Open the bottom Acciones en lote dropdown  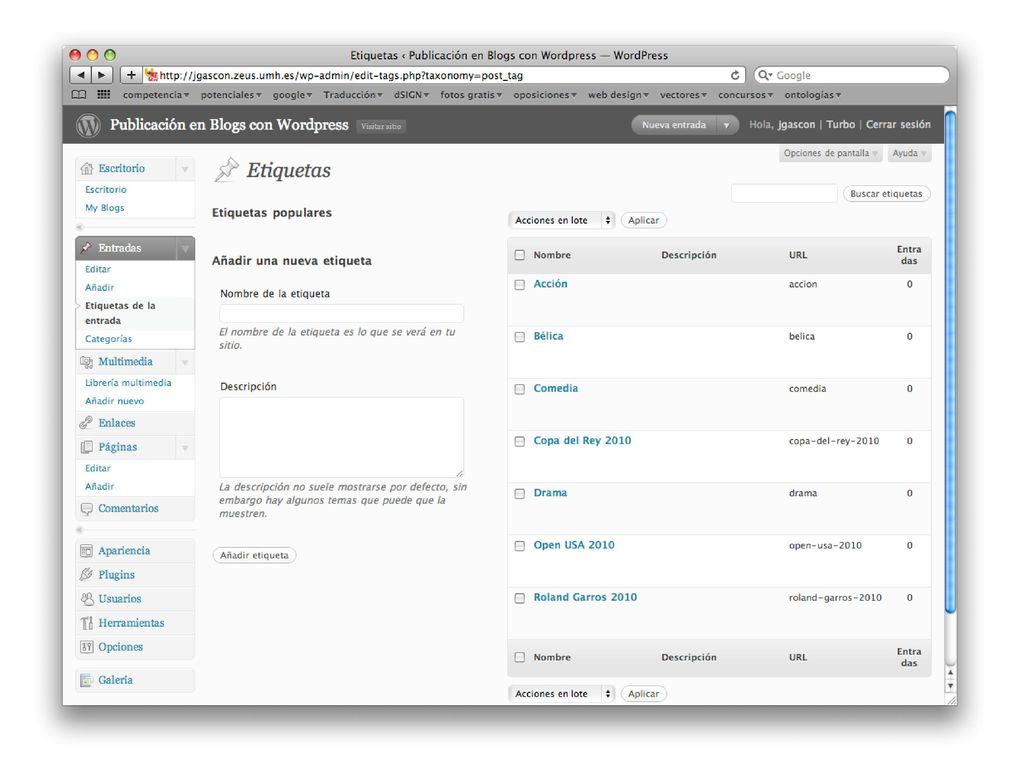pyautogui.click(x=562, y=694)
